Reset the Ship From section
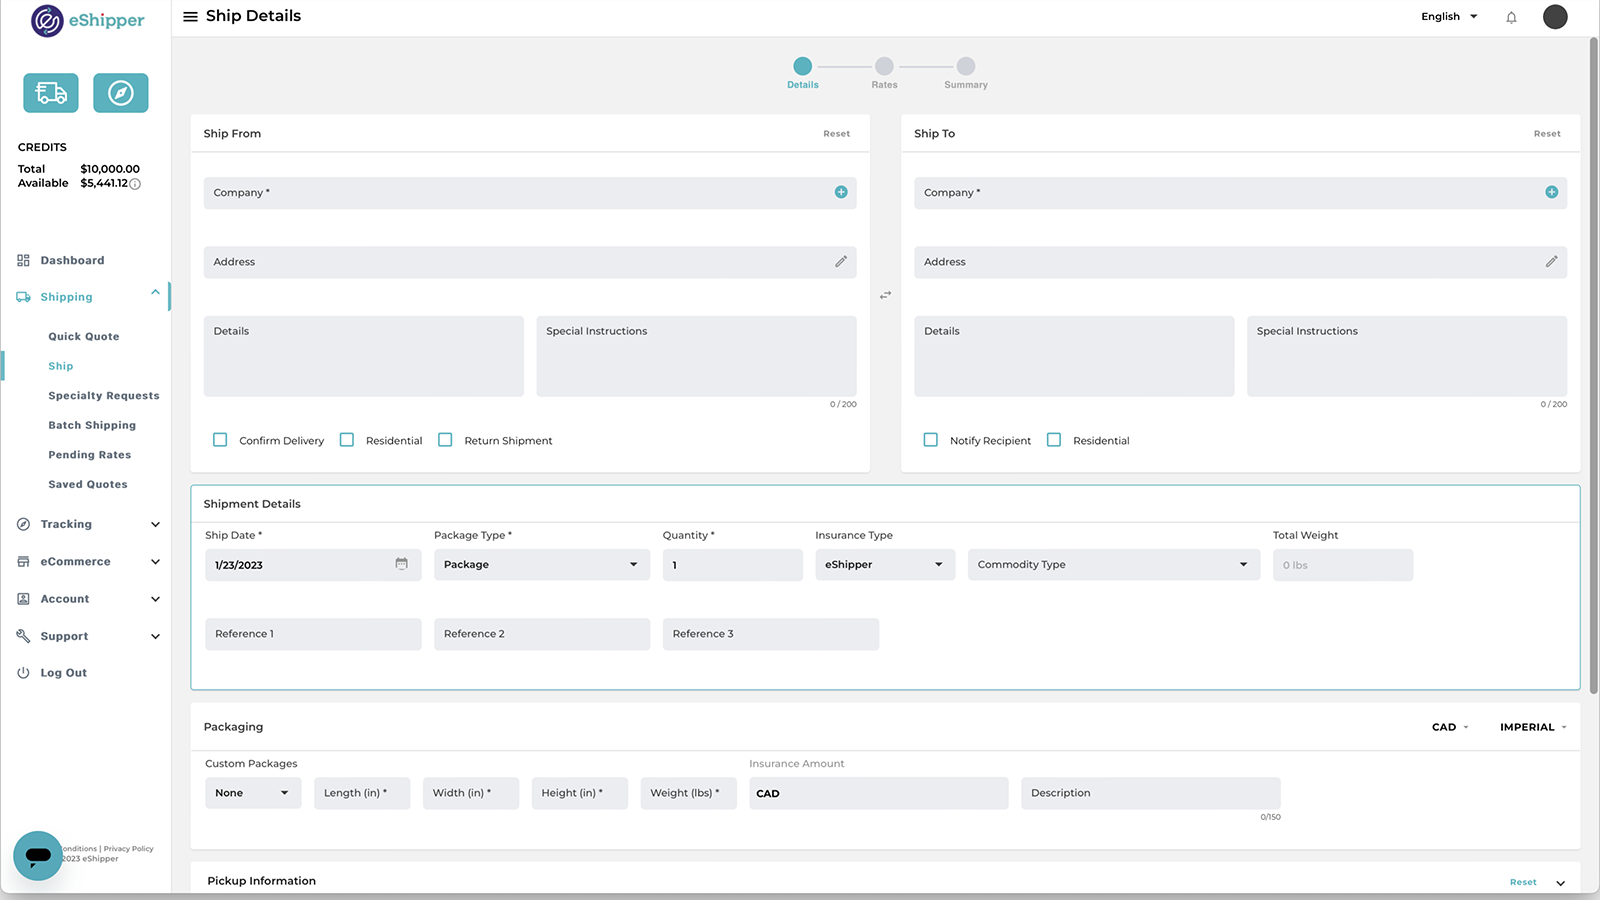Viewport: 1600px width, 900px height. click(x=836, y=134)
